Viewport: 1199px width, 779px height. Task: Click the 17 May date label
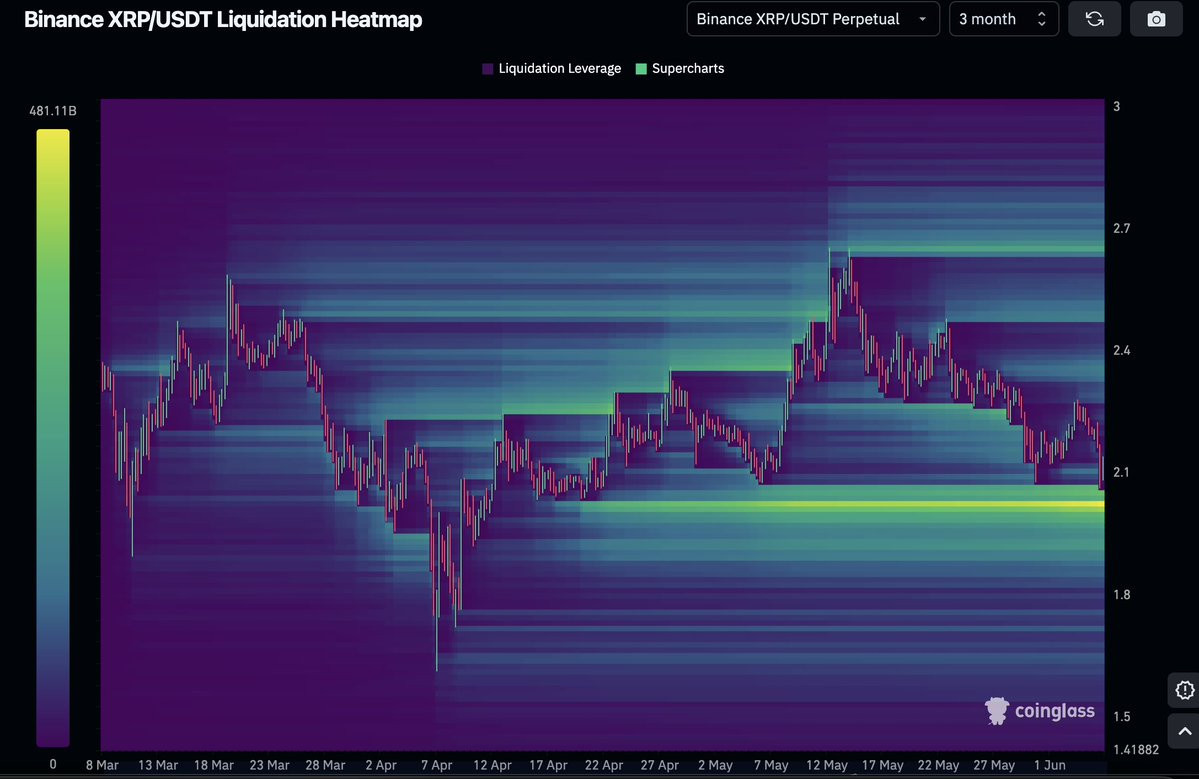882,765
